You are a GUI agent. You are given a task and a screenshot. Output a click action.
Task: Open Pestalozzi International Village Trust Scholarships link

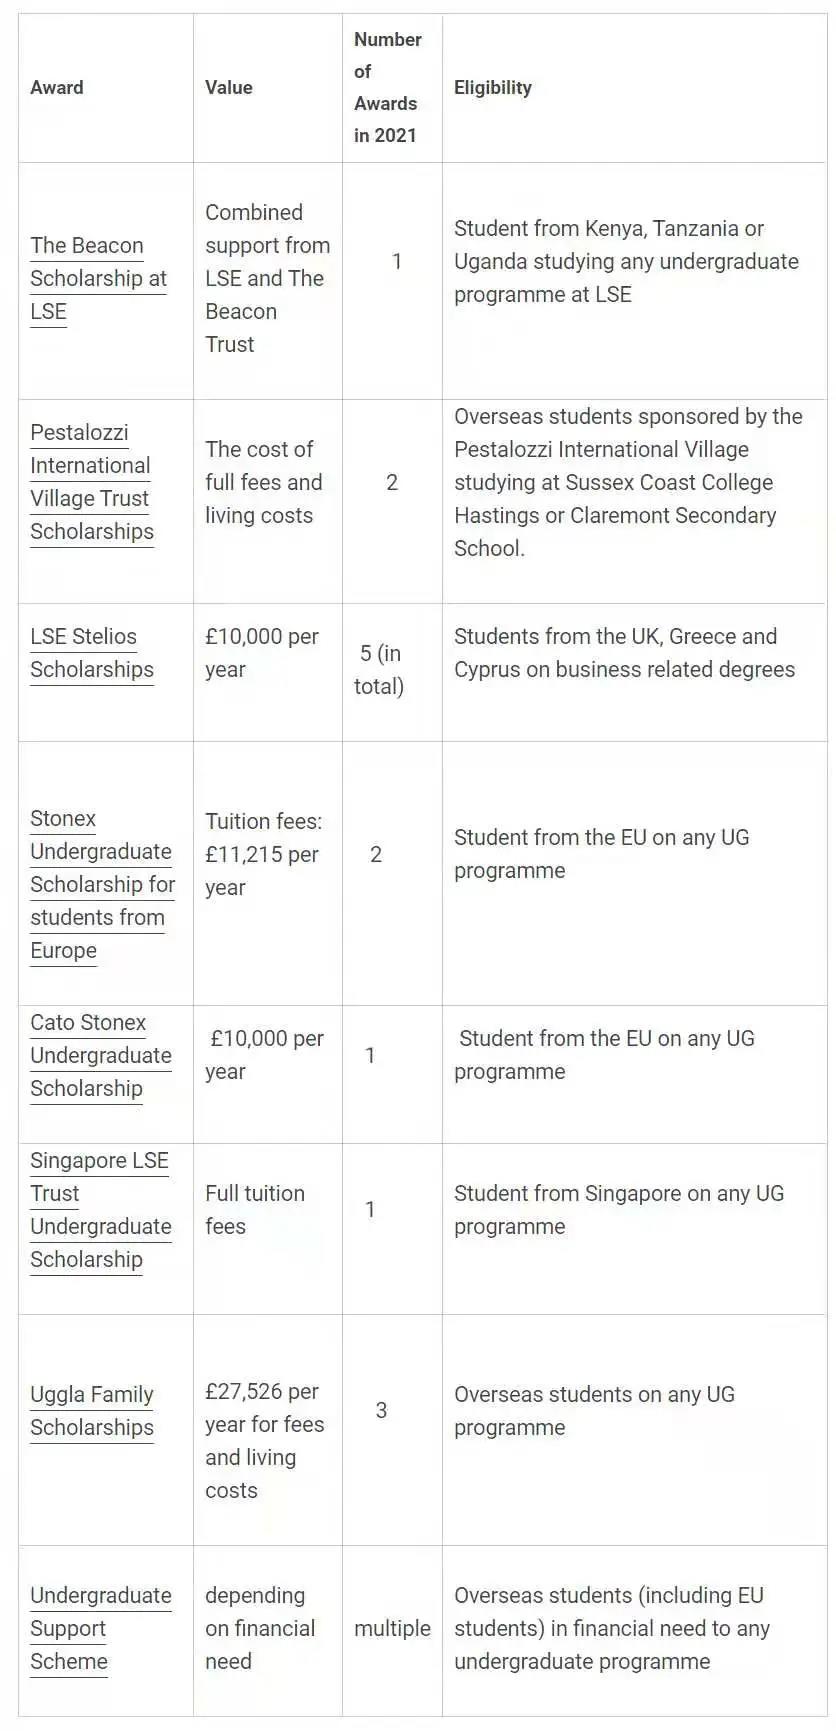click(92, 482)
